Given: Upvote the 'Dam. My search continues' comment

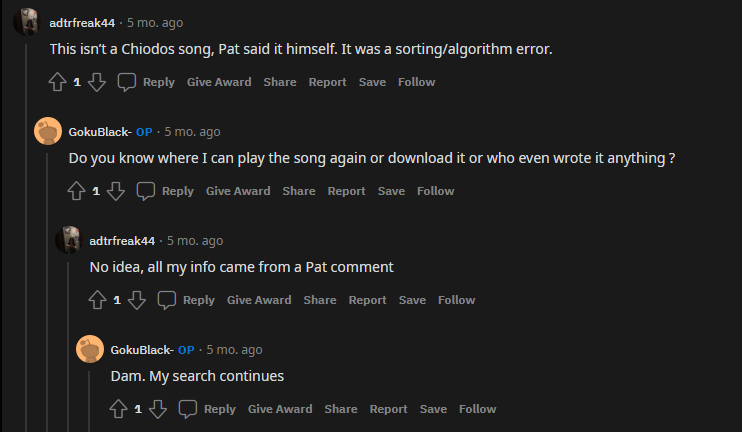Looking at the screenshot, I should pyautogui.click(x=118, y=409).
